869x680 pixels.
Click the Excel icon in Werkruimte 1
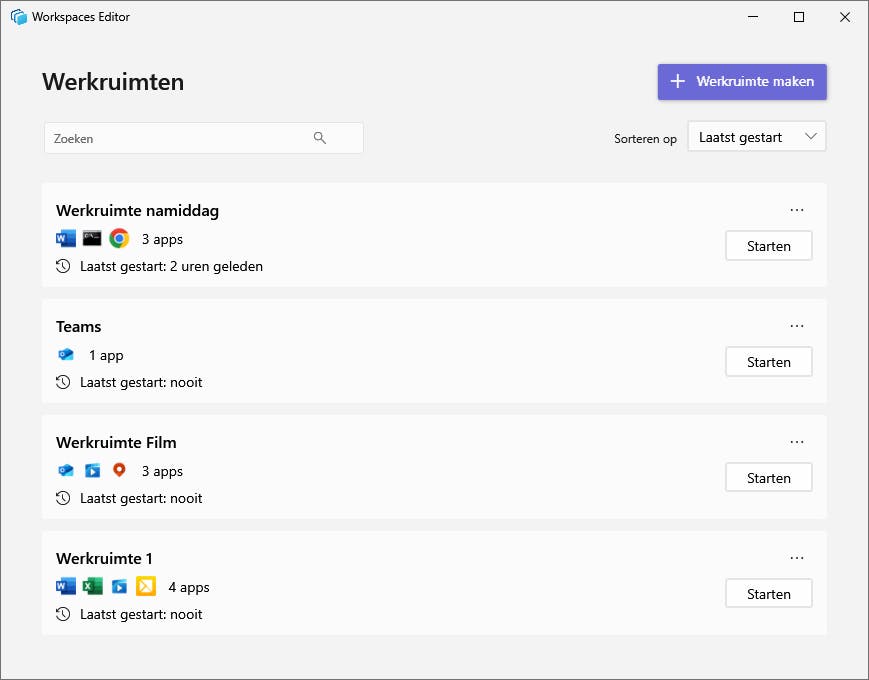tap(92, 587)
